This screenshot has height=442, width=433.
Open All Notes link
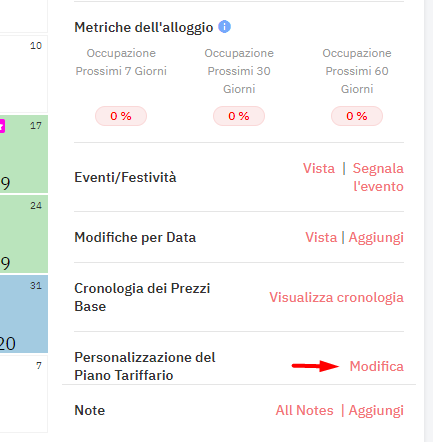[304, 410]
